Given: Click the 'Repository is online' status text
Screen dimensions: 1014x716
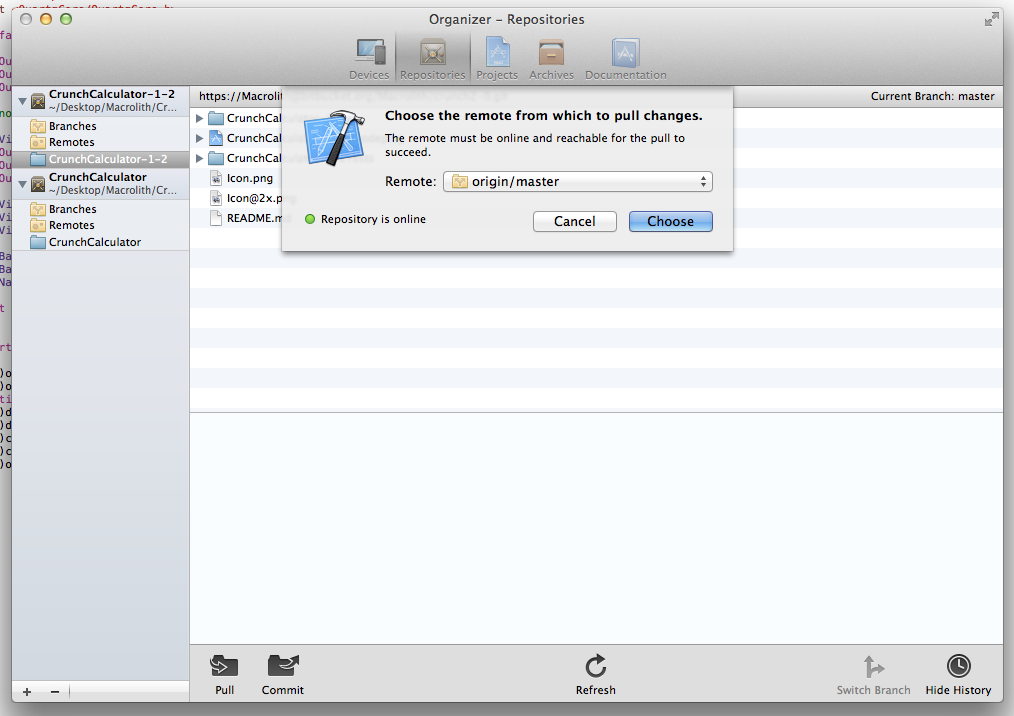Looking at the screenshot, I should click(373, 219).
